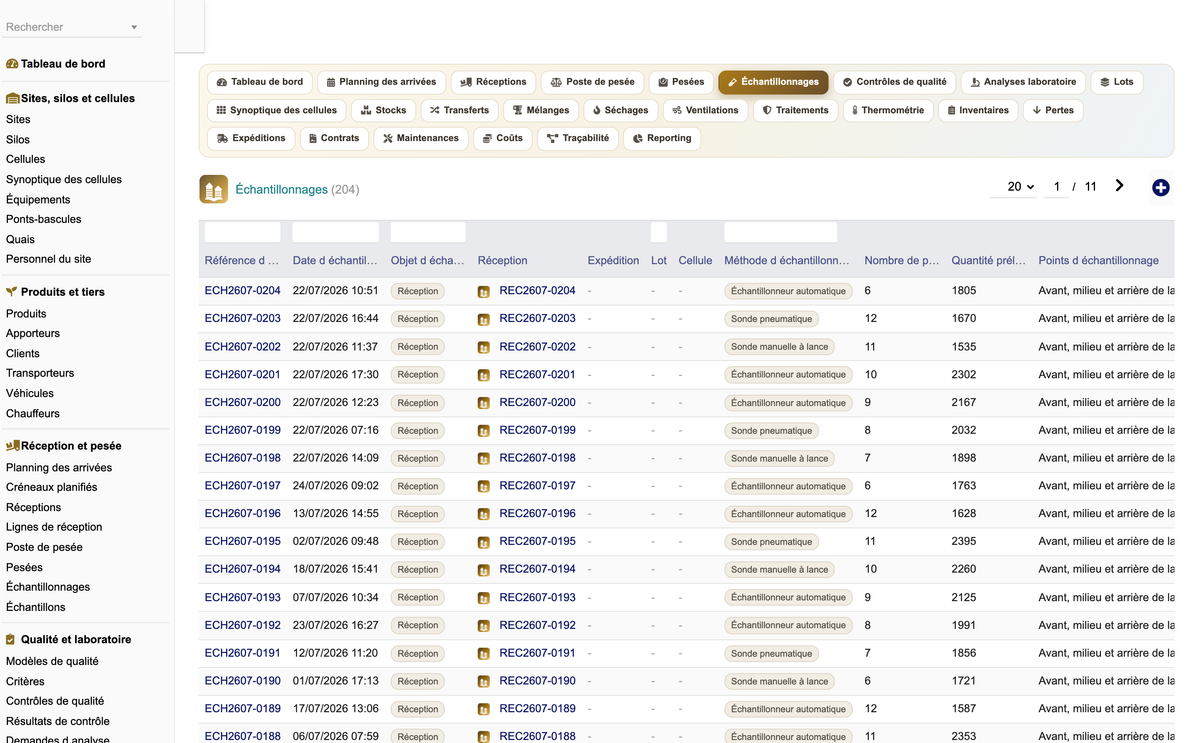1200x743 pixels.
Task: Open the Traçabilité tab
Action: point(578,138)
